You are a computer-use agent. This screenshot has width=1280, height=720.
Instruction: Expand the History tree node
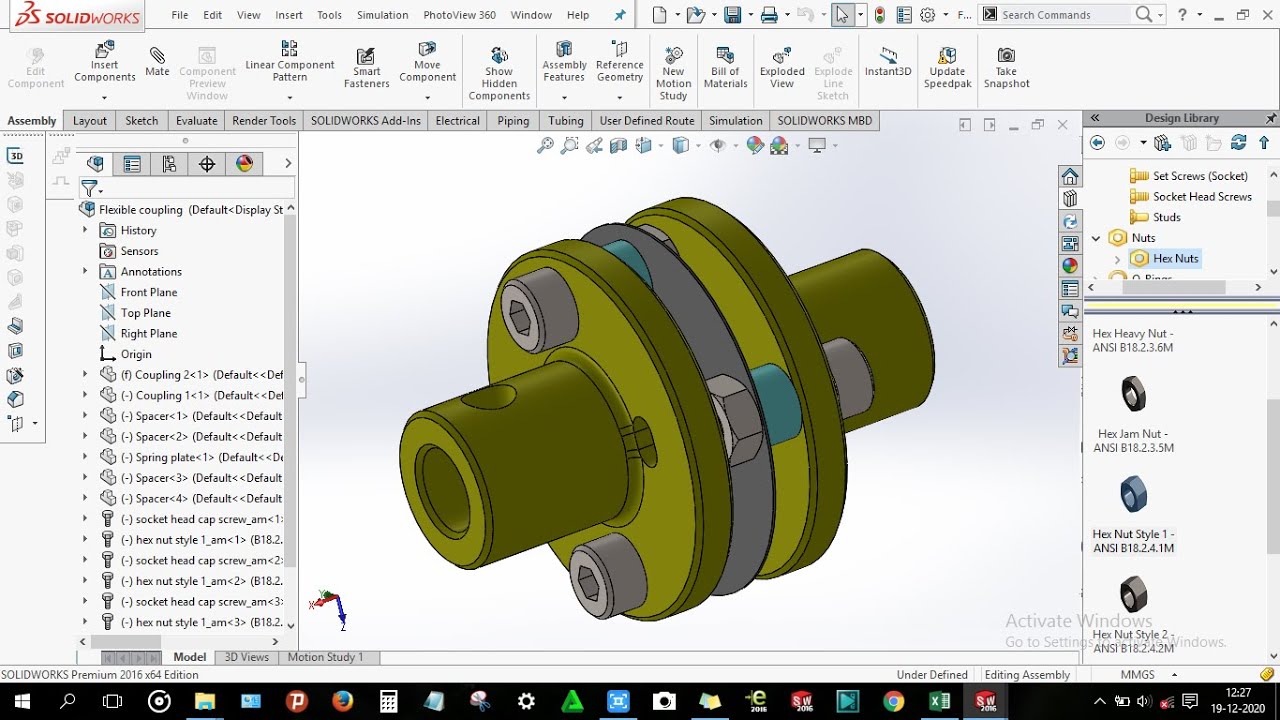click(x=85, y=230)
